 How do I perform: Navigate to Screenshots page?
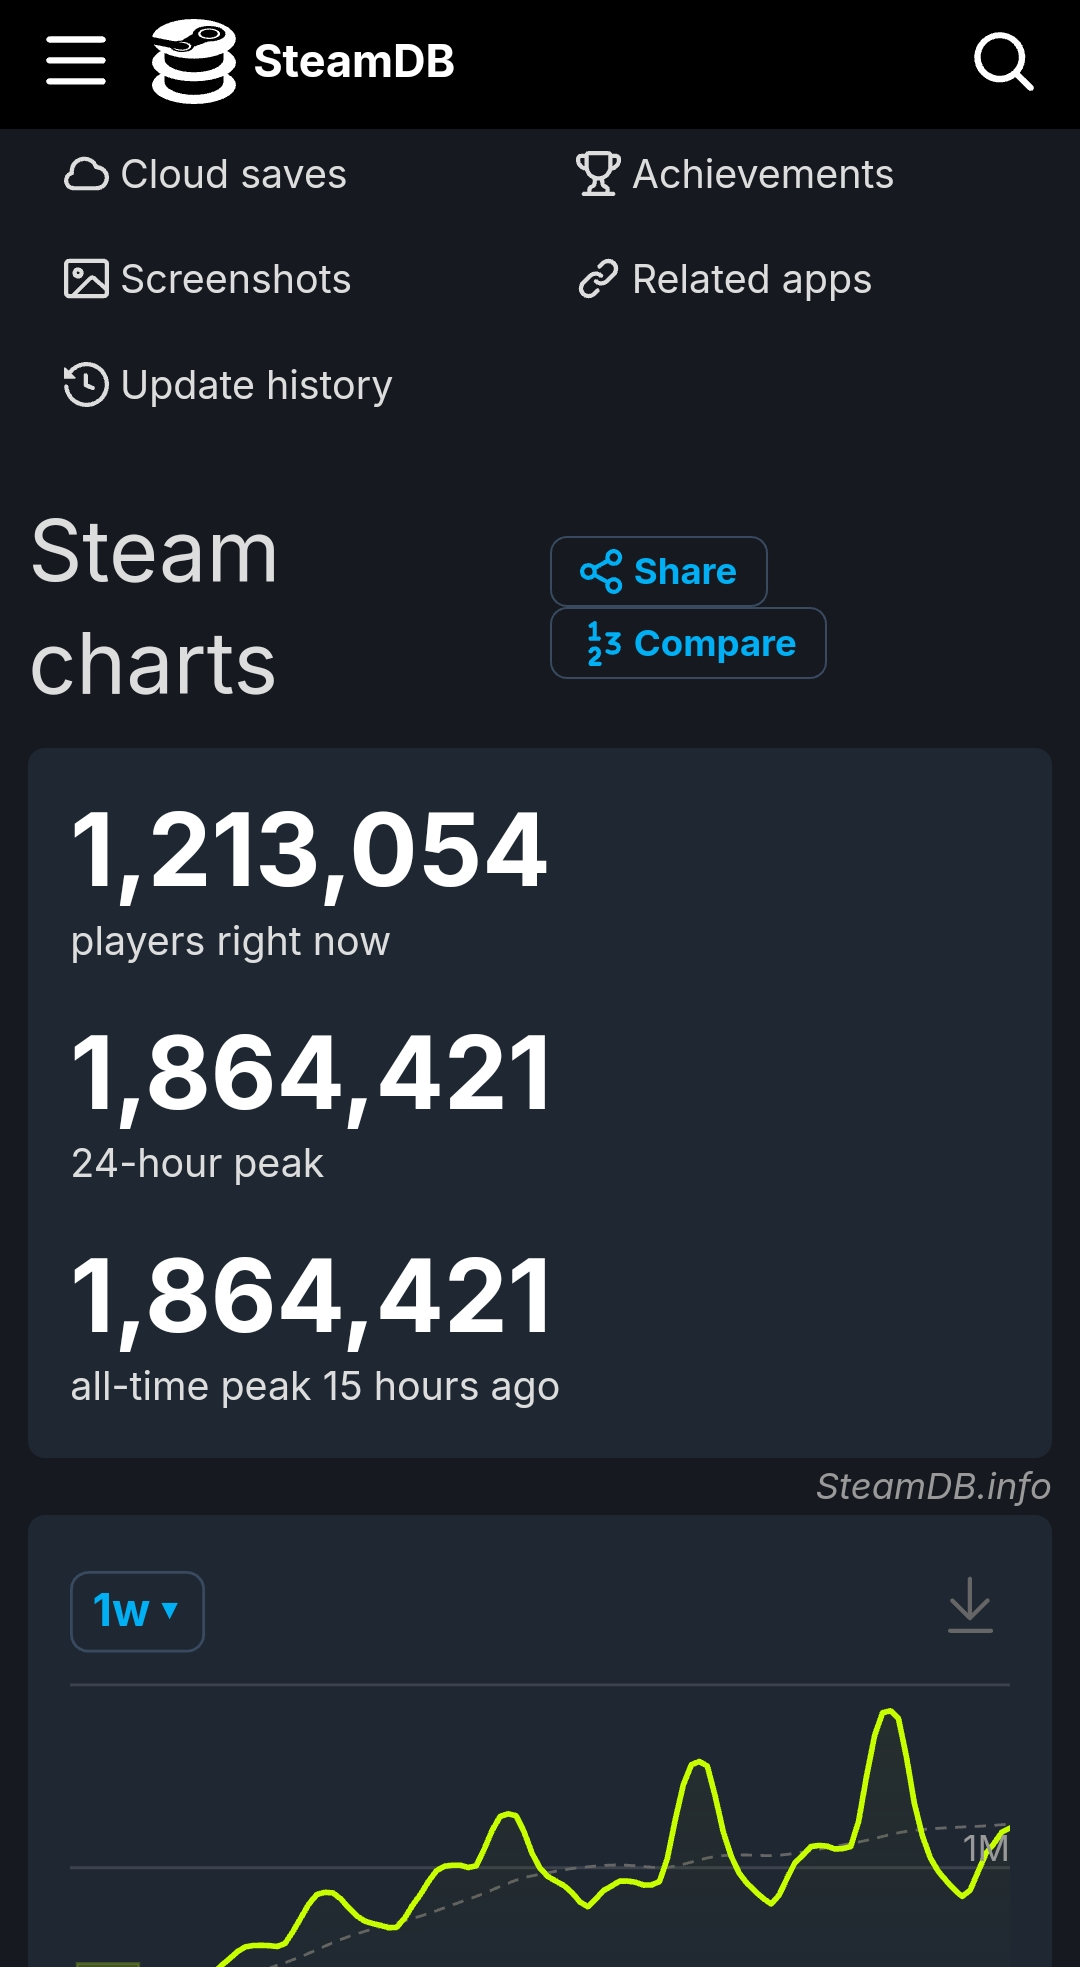click(236, 280)
